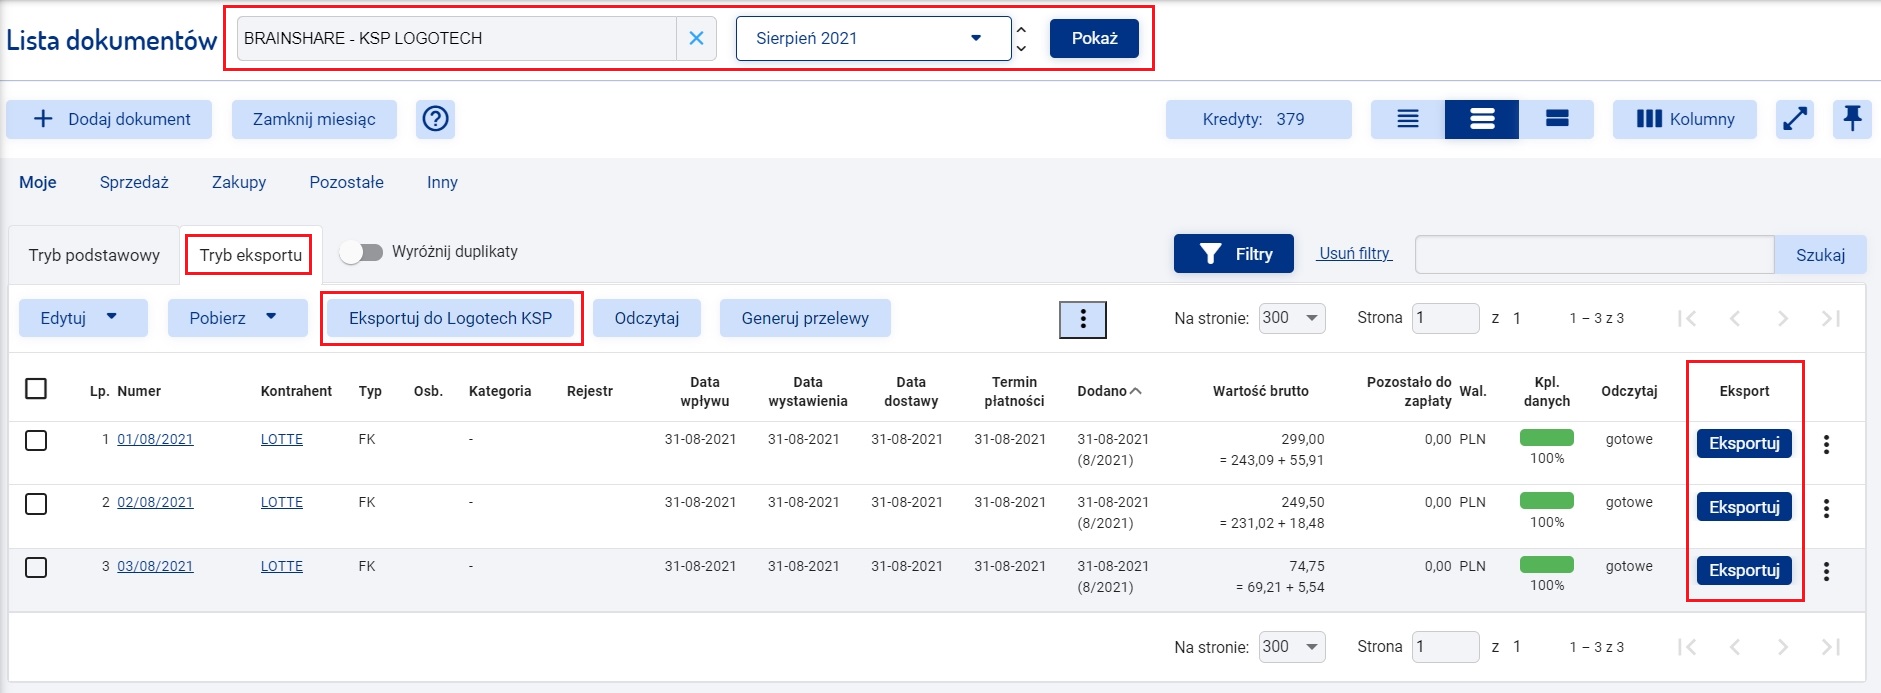Tick the select-all header checkbox
The height and width of the screenshot is (693, 1881).
click(36, 388)
